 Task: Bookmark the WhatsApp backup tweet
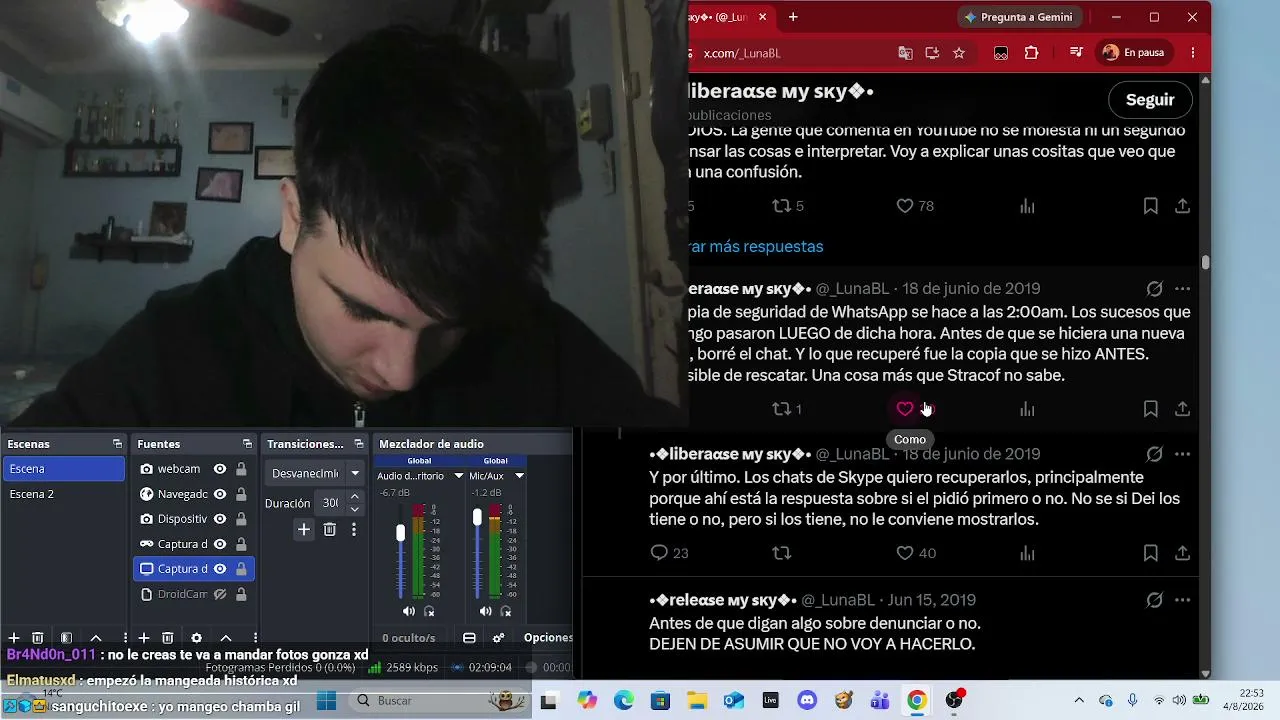(1151, 409)
